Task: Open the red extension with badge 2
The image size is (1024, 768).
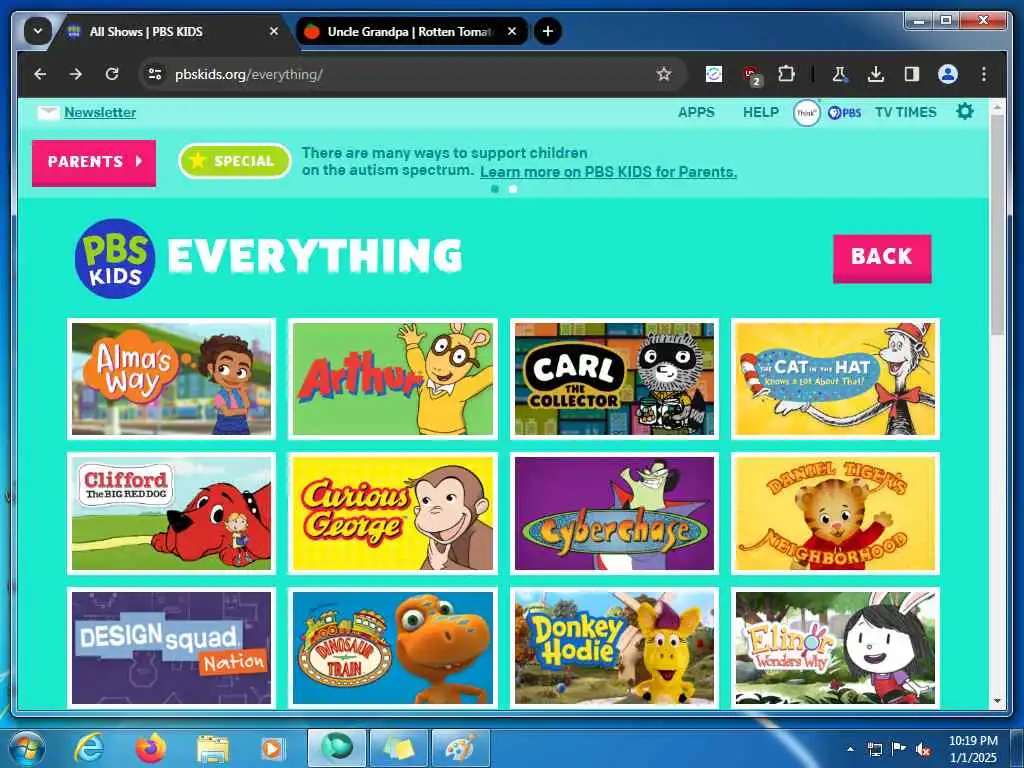Action: point(751,75)
